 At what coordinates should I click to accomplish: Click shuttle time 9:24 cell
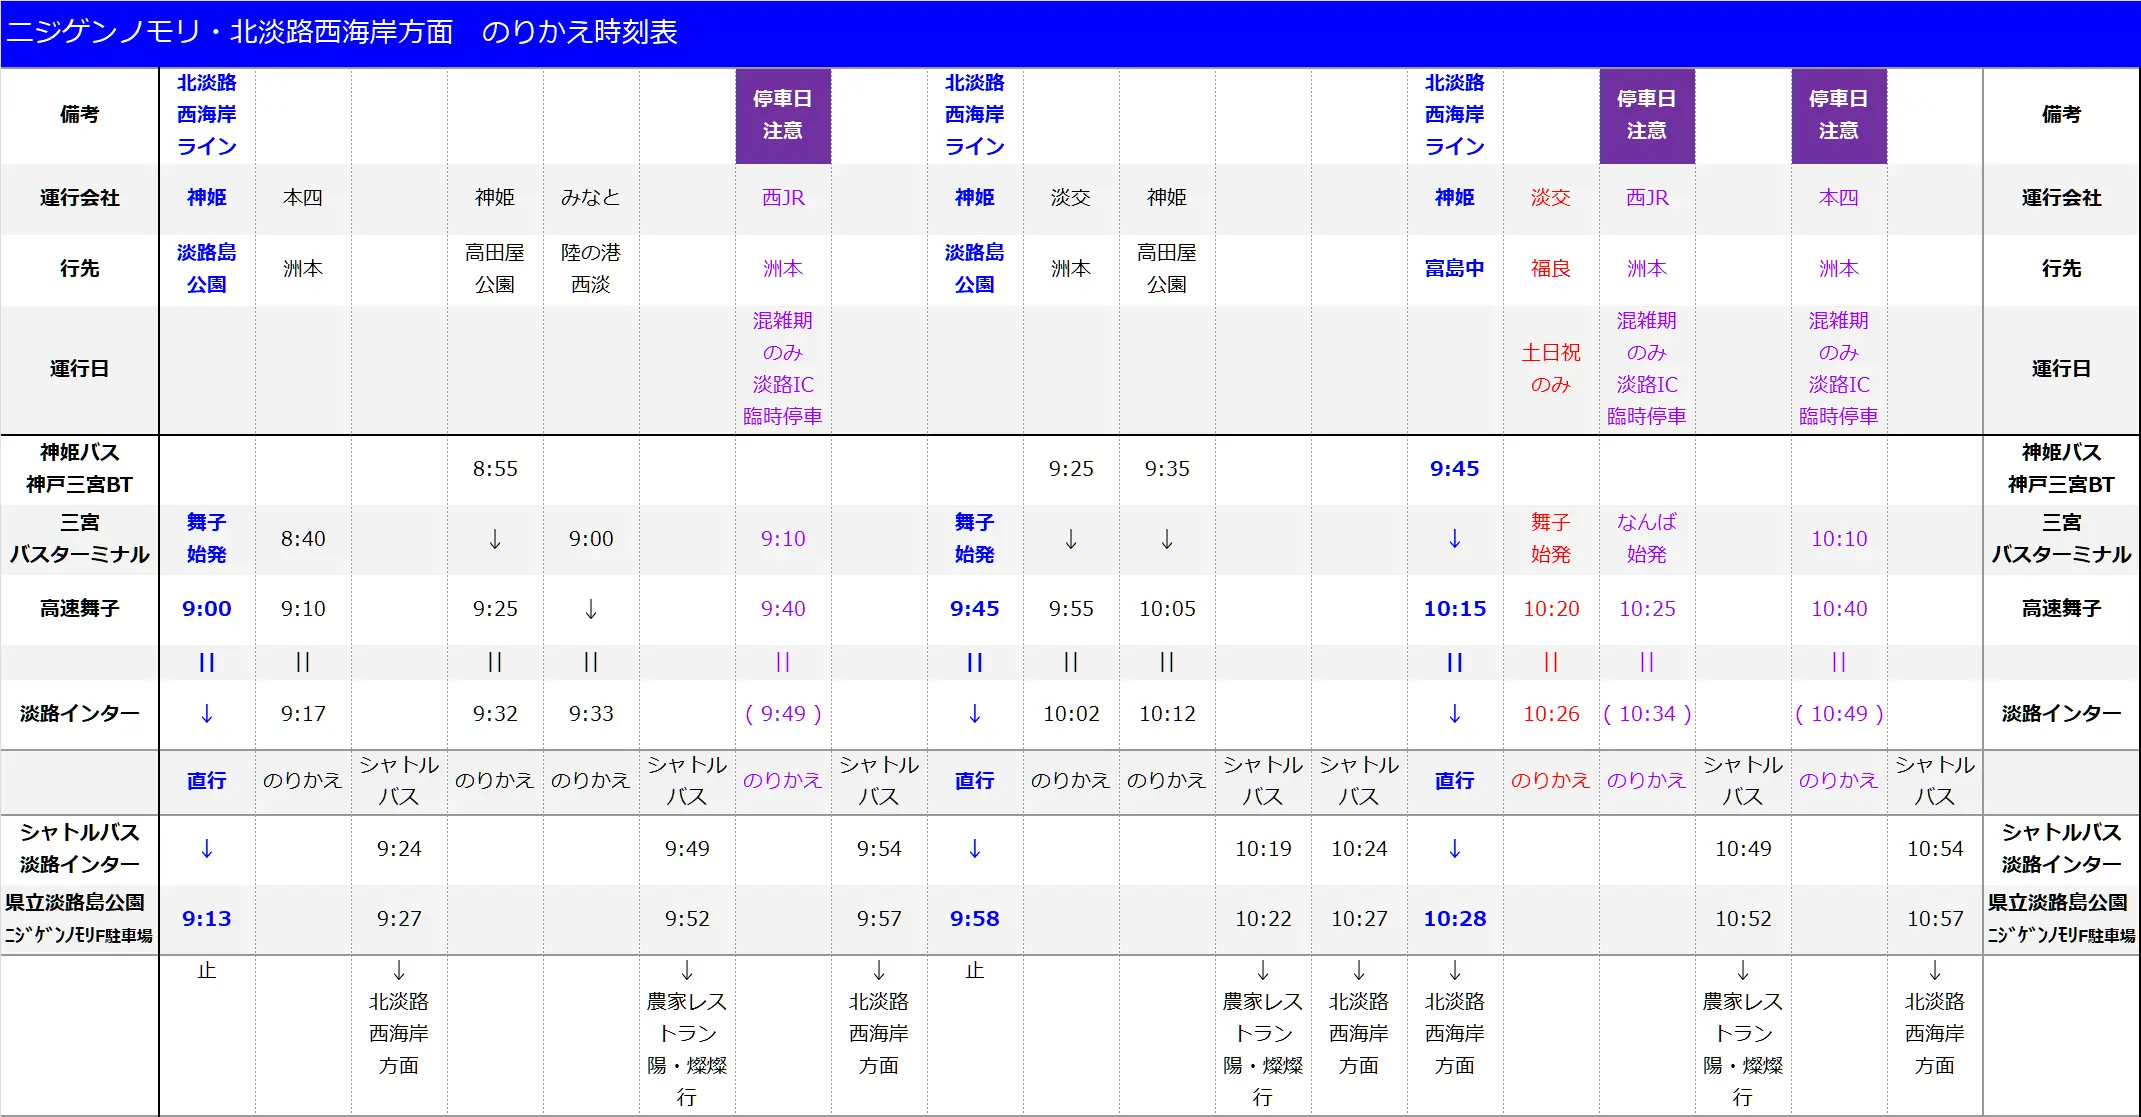click(x=399, y=848)
